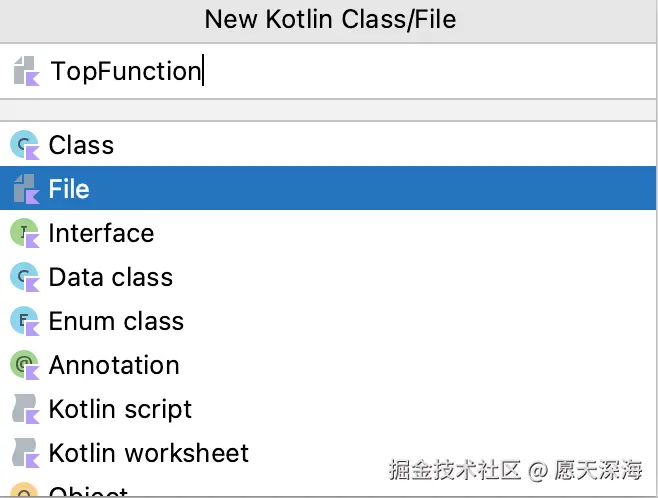This screenshot has height=498, width=658.
Task: Choose Kotlin script type
Action: 120,410
